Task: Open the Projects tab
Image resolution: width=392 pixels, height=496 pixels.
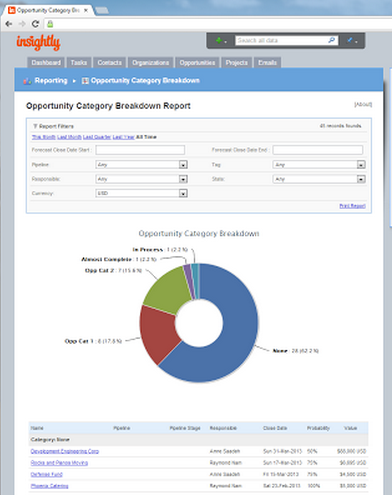Action: click(x=236, y=63)
